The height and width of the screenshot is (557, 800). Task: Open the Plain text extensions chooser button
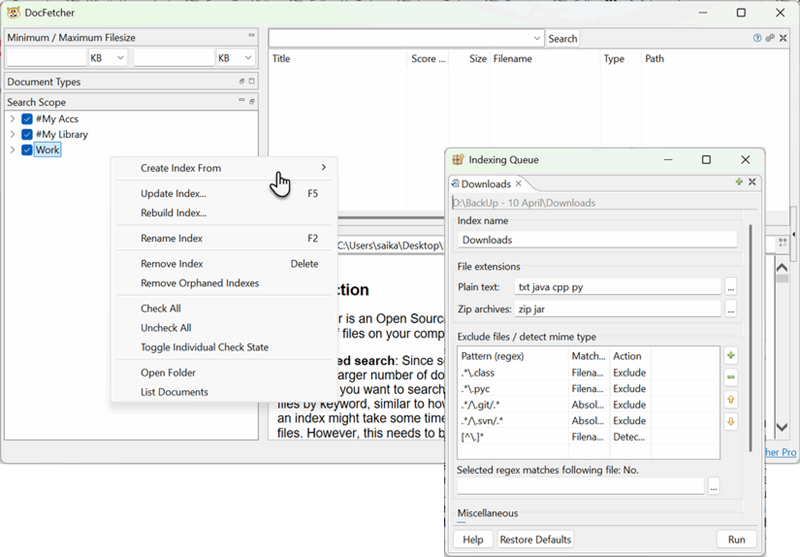[731, 287]
